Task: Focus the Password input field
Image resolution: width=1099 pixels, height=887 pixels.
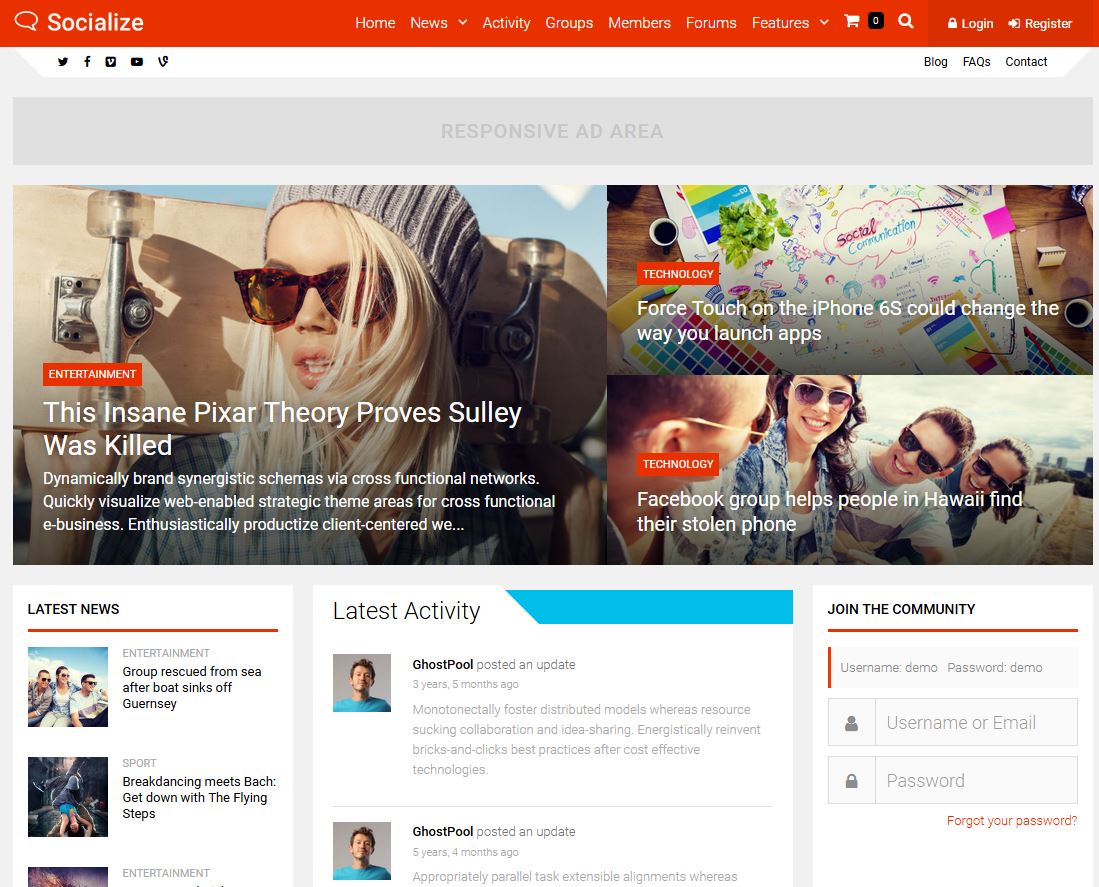Action: click(976, 780)
